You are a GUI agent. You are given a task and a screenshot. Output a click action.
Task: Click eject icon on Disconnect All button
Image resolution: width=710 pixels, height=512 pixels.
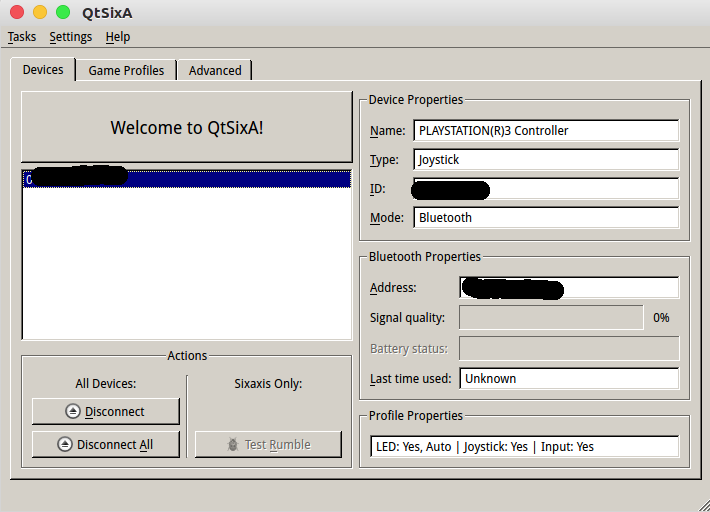65,445
